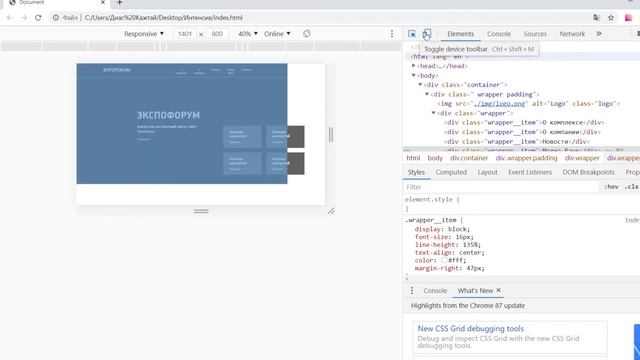This screenshot has width=640, height=360.
Task: Open the device toolbar more options menu
Action: 392,34
